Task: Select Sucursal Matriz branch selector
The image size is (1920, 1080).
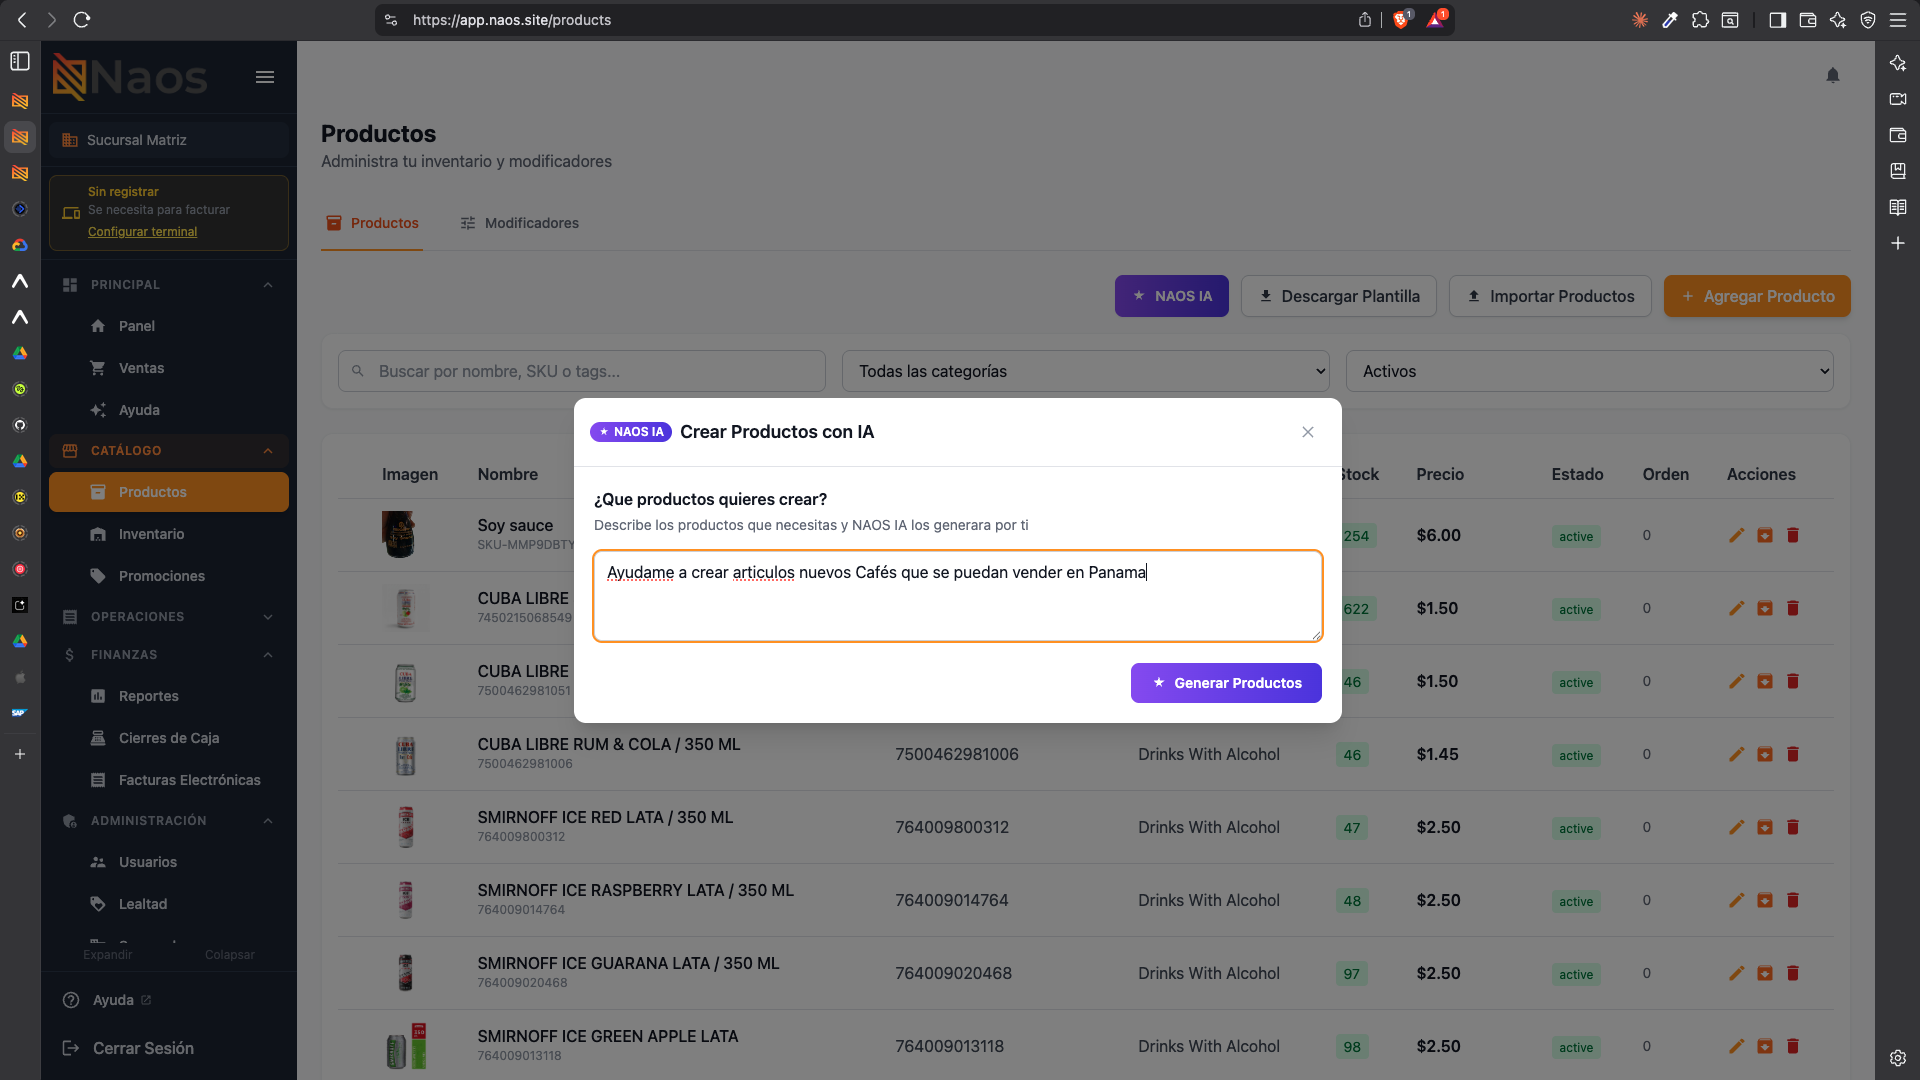Action: coord(169,140)
